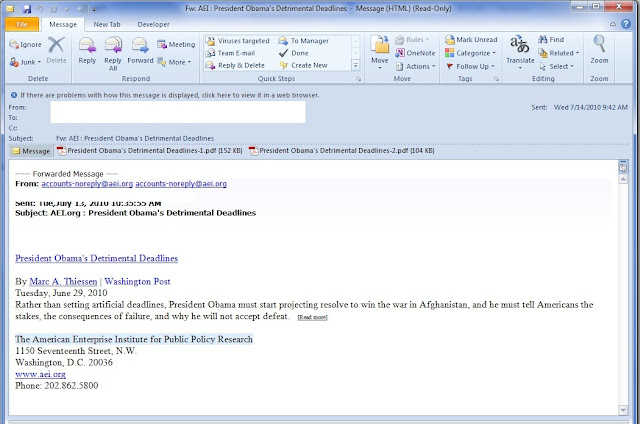The width and height of the screenshot is (640, 424).
Task: Open the File tab
Action: tap(22, 24)
